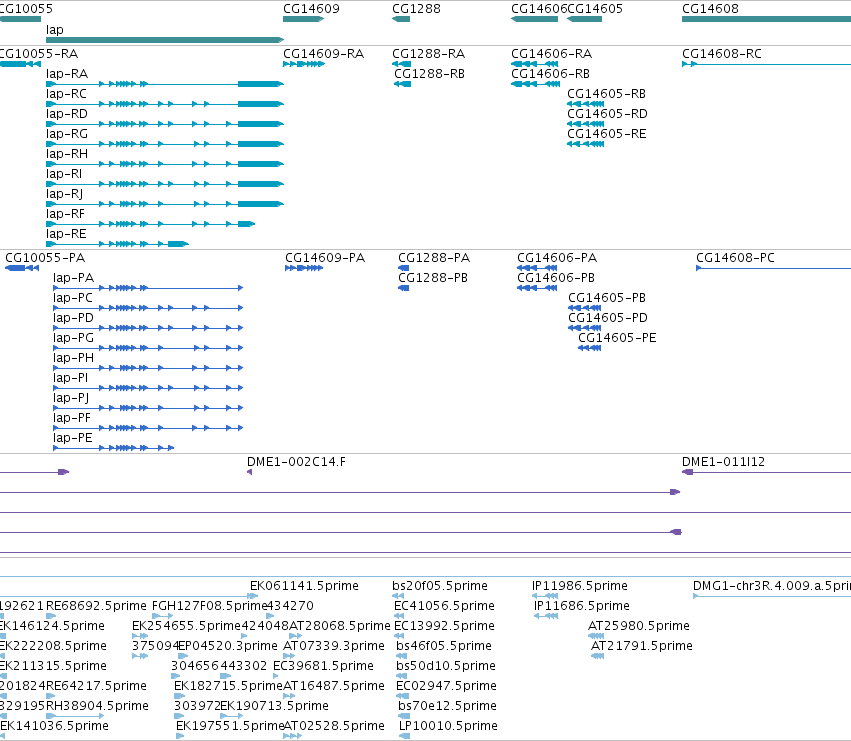
Task: Click the CG1288-PA protein label
Action: 434,258
